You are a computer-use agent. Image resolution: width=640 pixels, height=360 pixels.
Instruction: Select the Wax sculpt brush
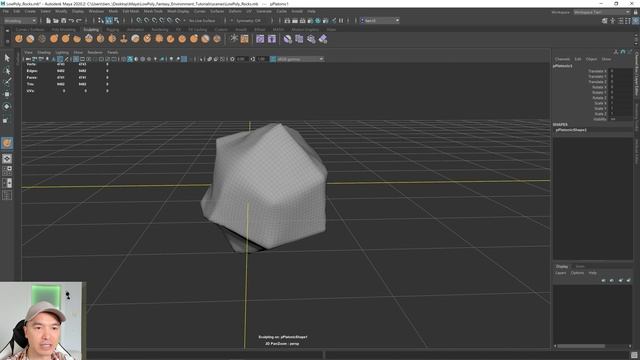click(136, 39)
